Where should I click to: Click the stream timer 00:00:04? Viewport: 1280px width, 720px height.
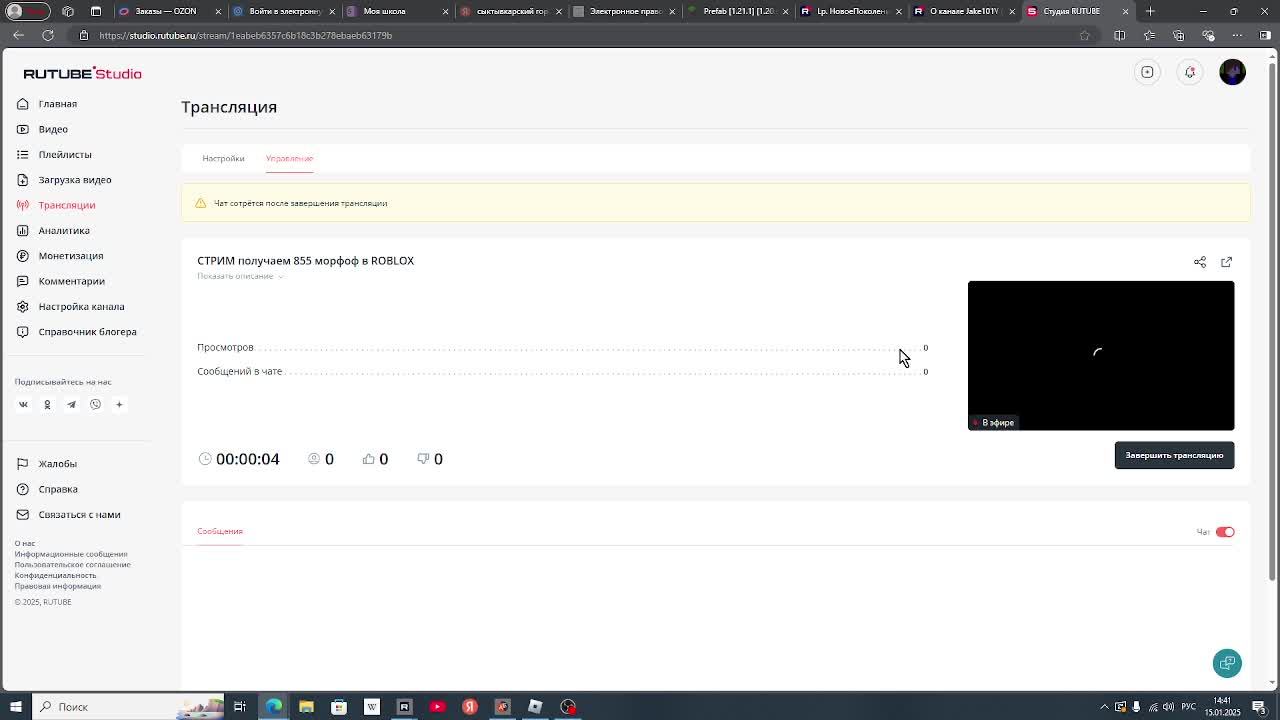(x=240, y=459)
